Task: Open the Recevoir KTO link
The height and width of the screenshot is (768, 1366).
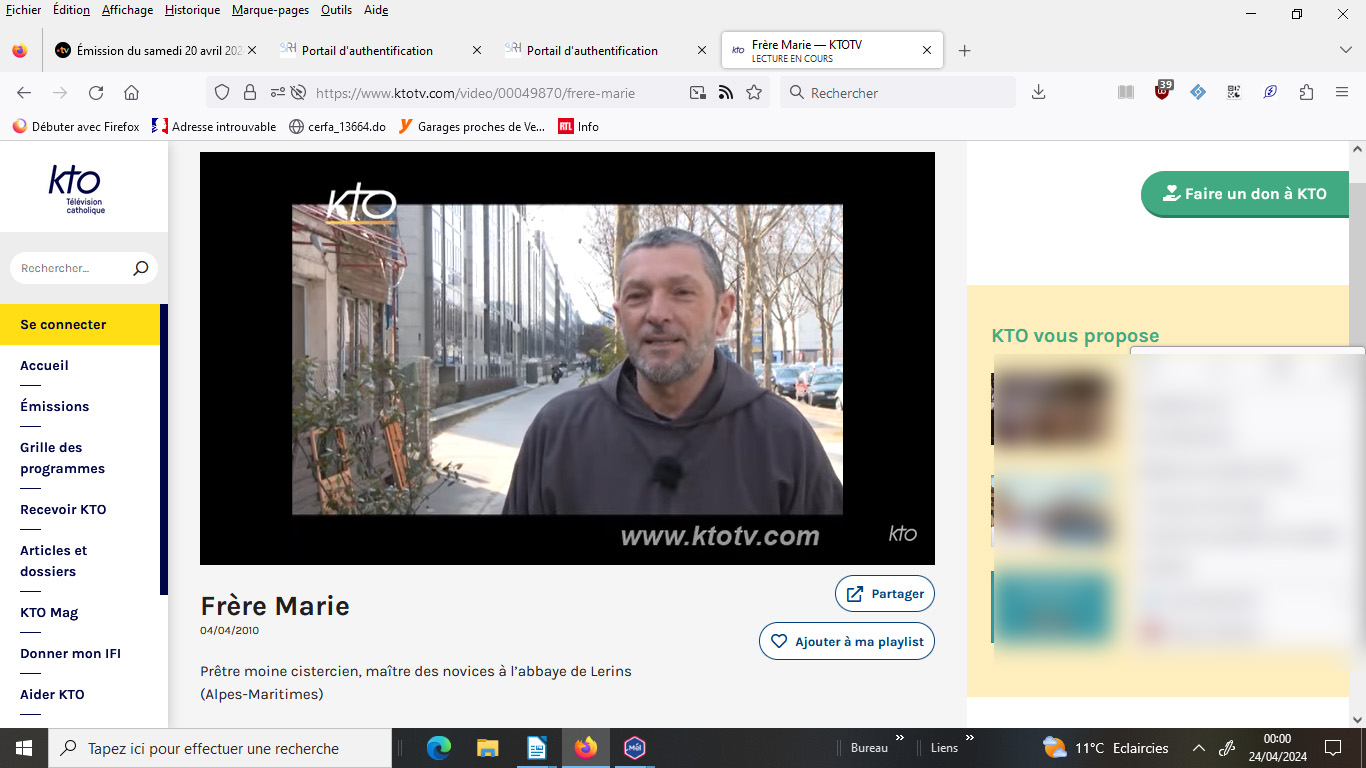Action: 63,509
